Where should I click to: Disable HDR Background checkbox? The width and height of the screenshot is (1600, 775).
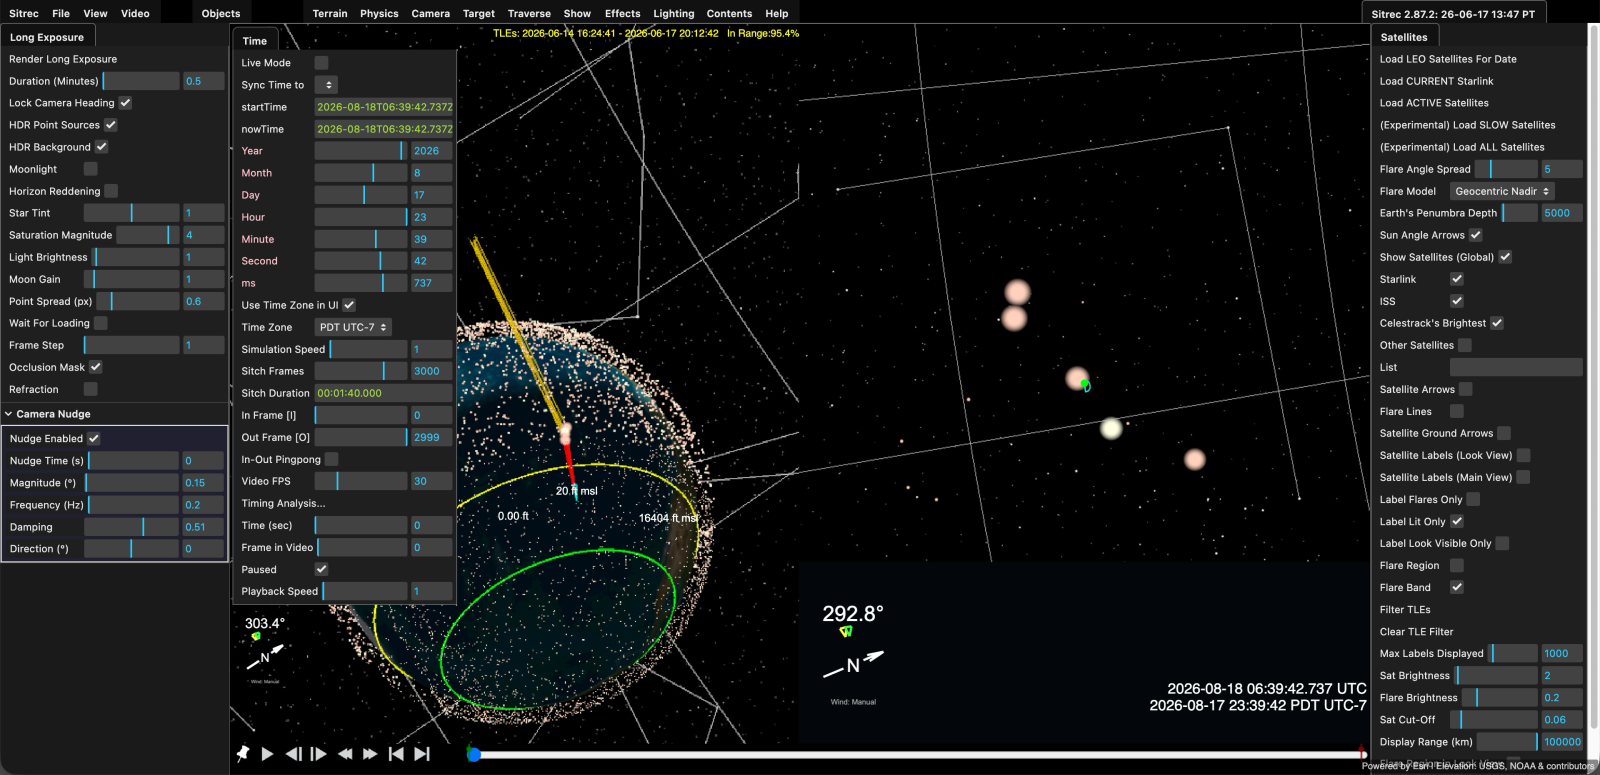point(101,147)
